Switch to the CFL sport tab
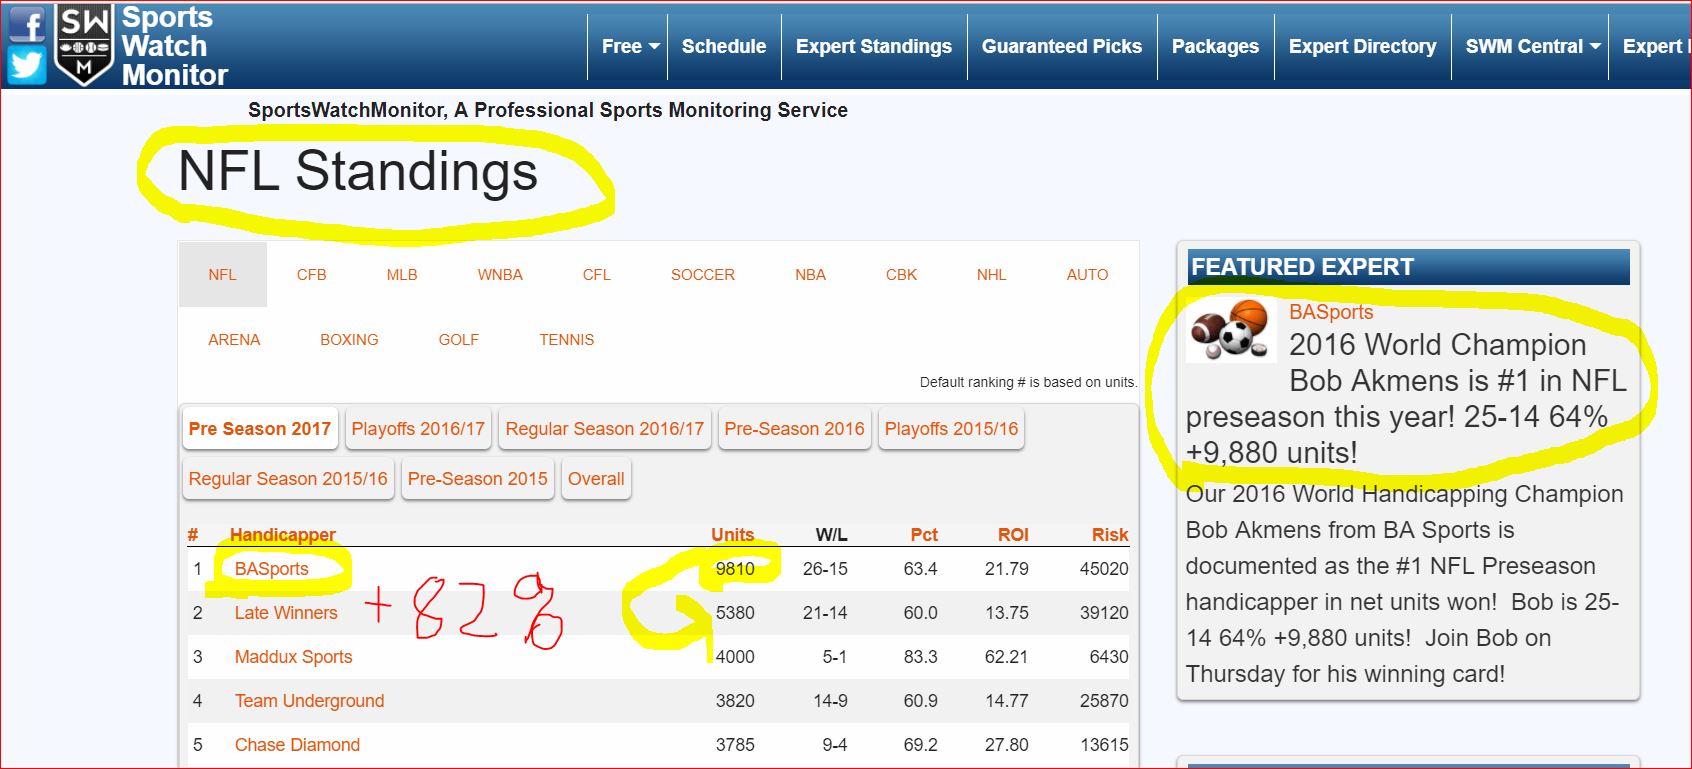Viewport: 1692px width, 769px height. coord(597,274)
